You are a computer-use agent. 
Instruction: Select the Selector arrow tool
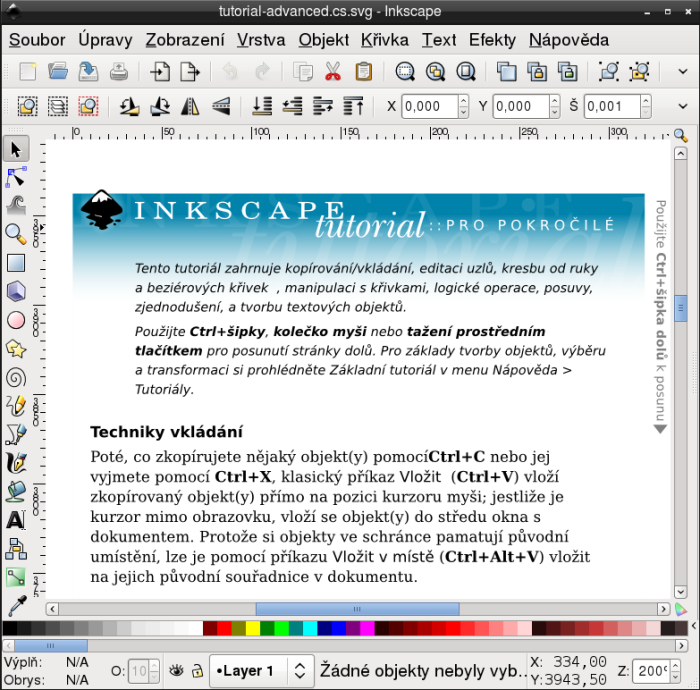pos(16,149)
